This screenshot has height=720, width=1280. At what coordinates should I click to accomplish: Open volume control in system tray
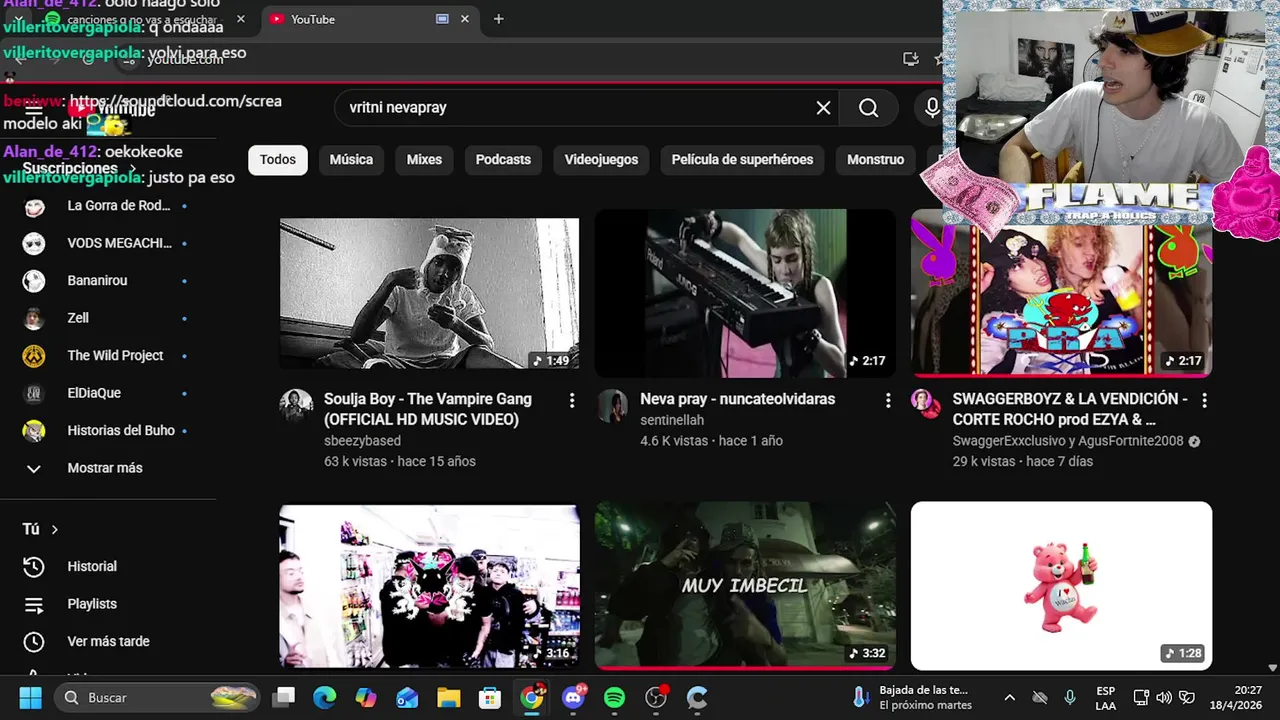pyautogui.click(x=1164, y=698)
